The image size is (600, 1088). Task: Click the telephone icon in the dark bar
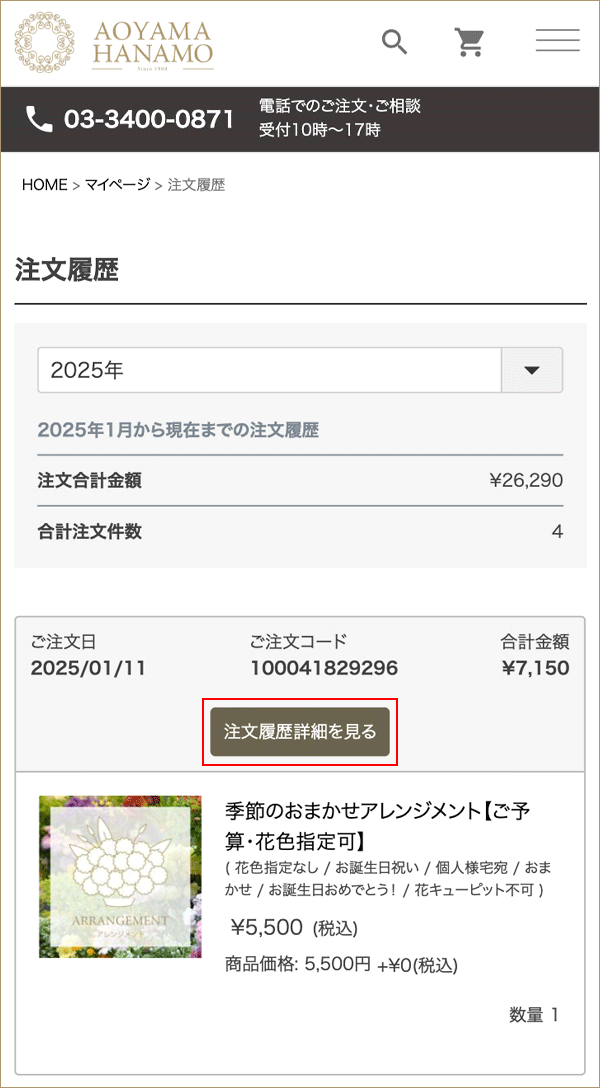[x=38, y=118]
